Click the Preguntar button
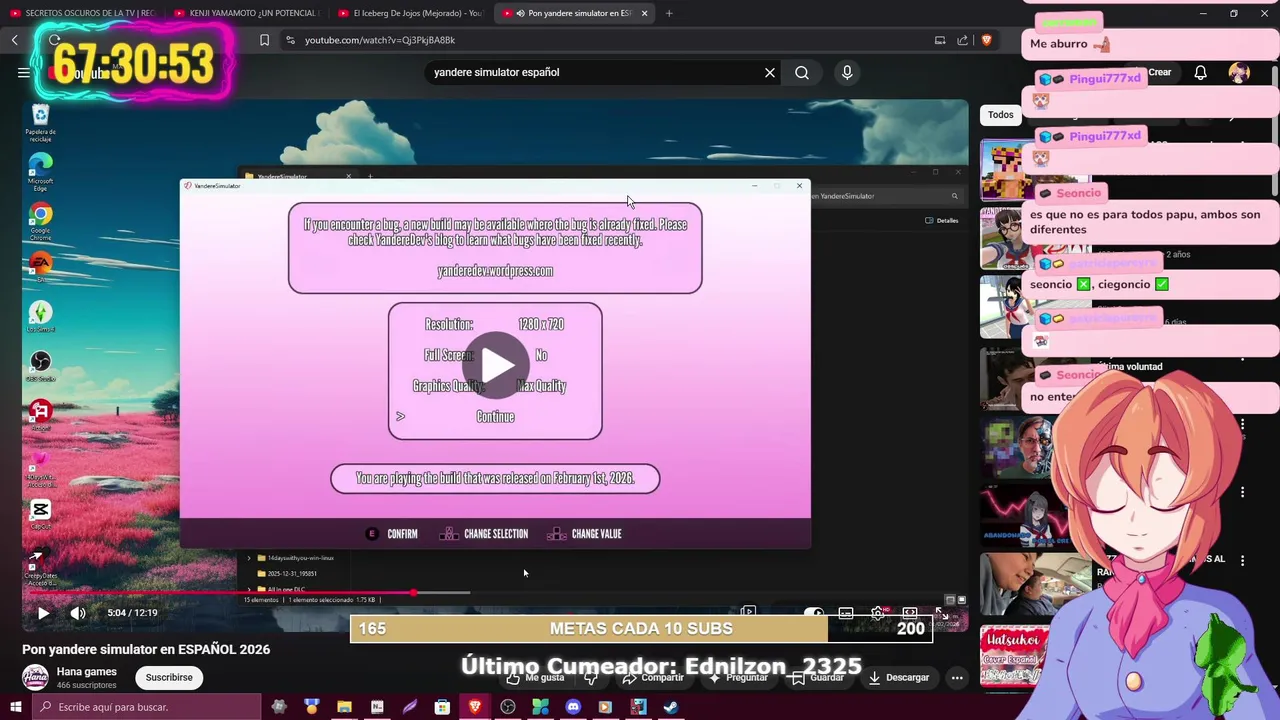 tap(737, 677)
